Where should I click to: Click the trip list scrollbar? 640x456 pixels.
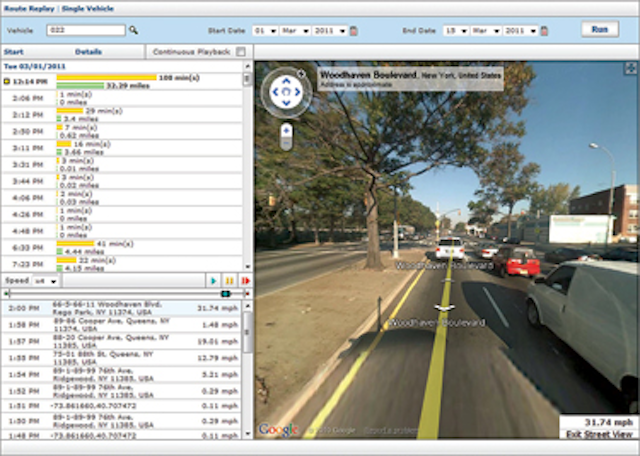click(x=247, y=79)
